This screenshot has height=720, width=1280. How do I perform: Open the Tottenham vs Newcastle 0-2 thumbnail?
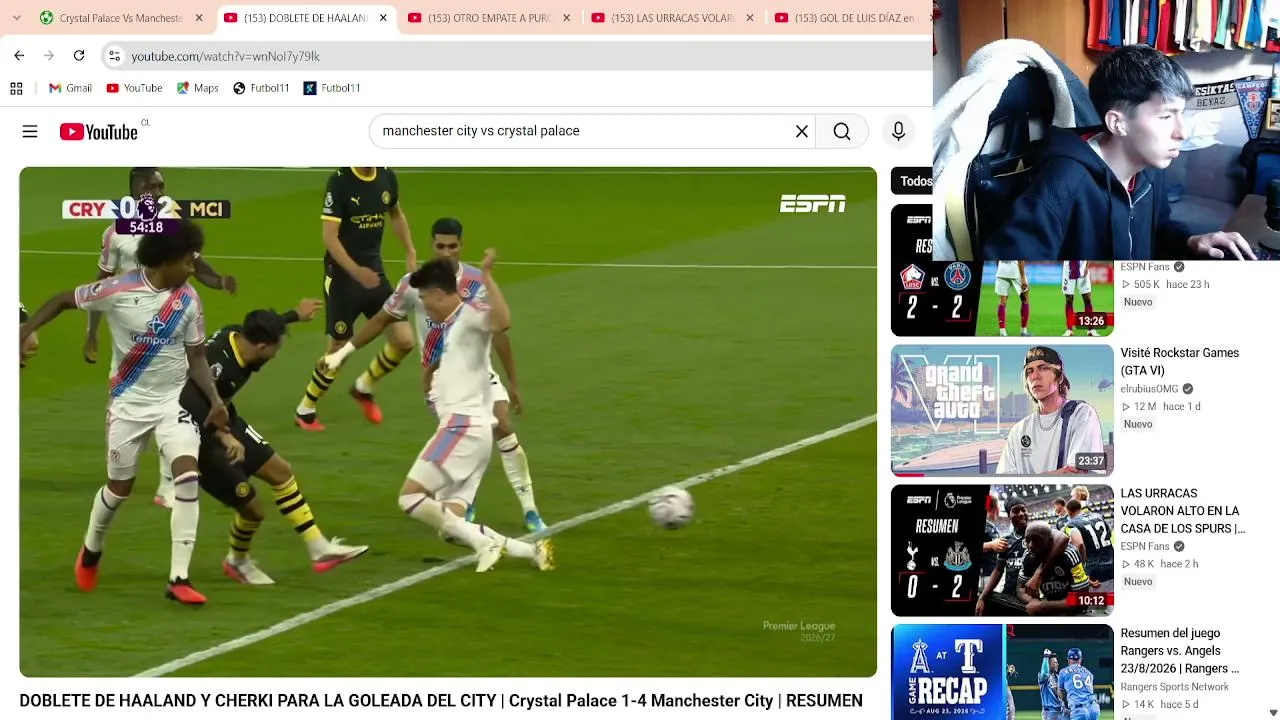(x=1002, y=550)
